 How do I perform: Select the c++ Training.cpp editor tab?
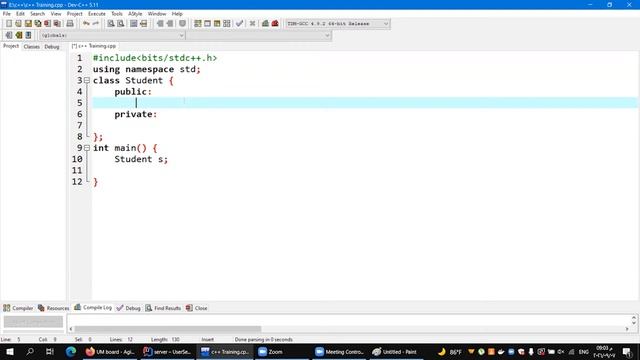tap(94, 46)
